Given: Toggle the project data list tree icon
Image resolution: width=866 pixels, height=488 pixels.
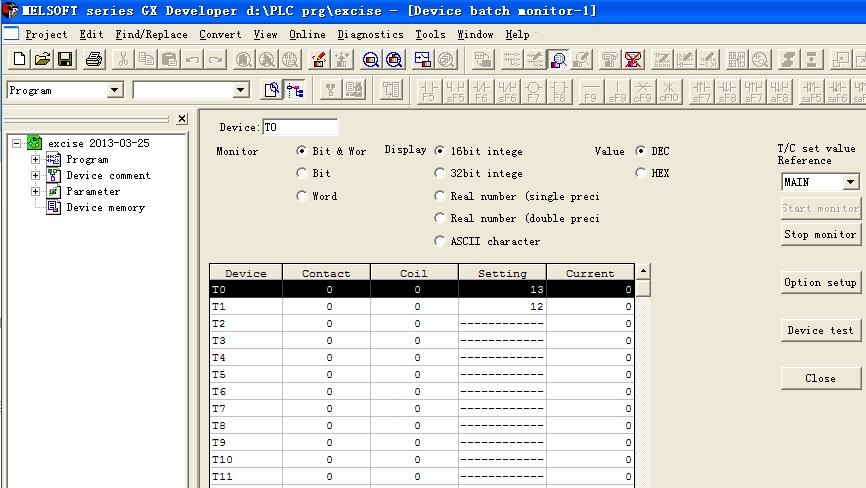Looking at the screenshot, I should (295, 91).
